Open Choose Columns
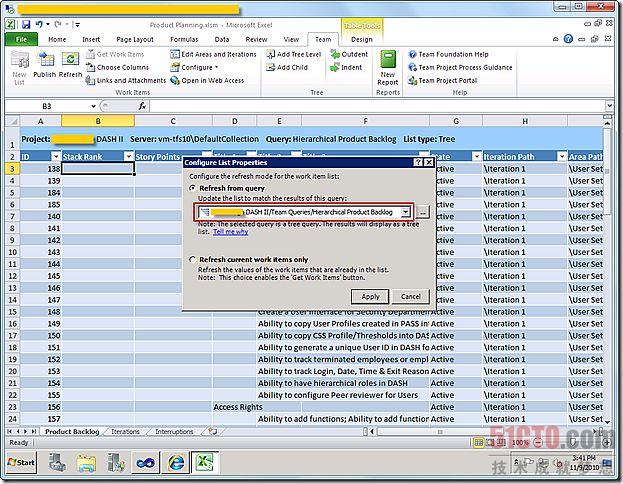 [x=118, y=67]
